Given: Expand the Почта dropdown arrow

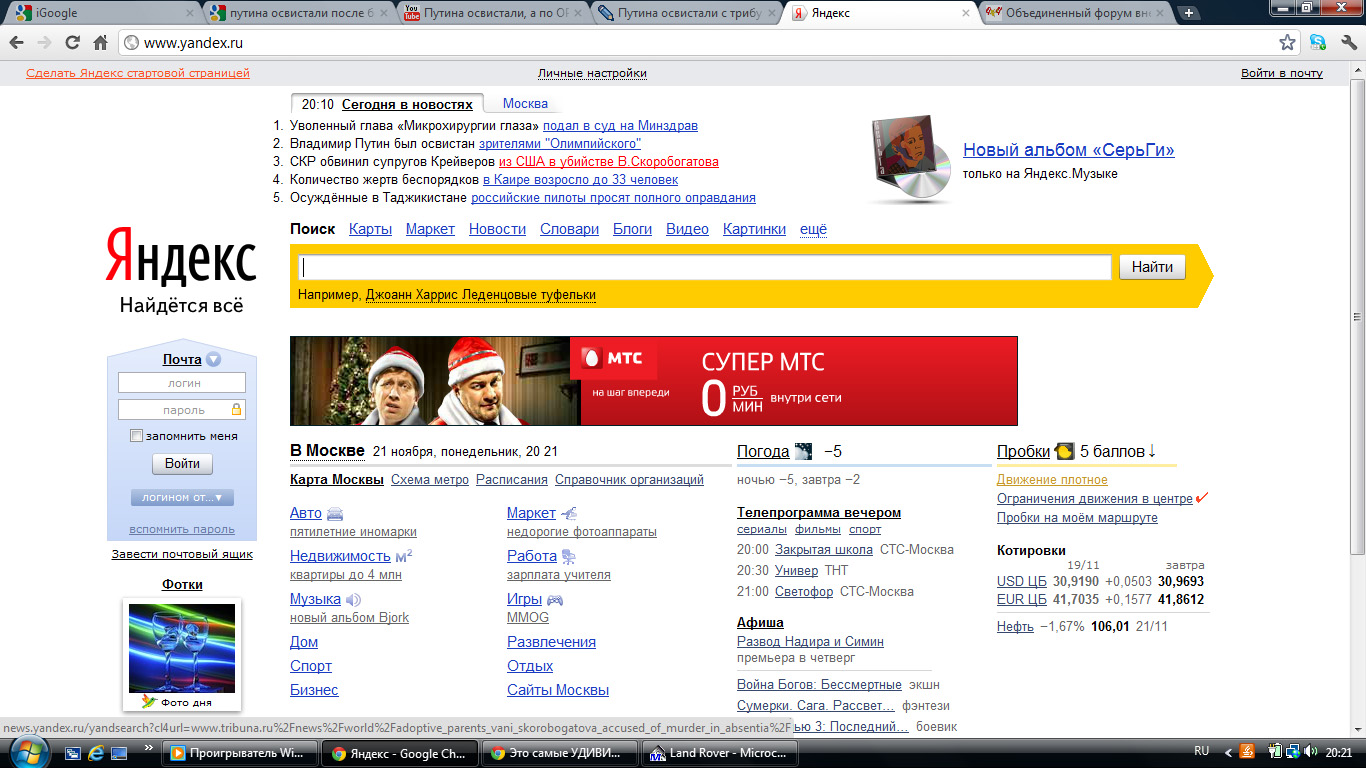Looking at the screenshot, I should 214,360.
